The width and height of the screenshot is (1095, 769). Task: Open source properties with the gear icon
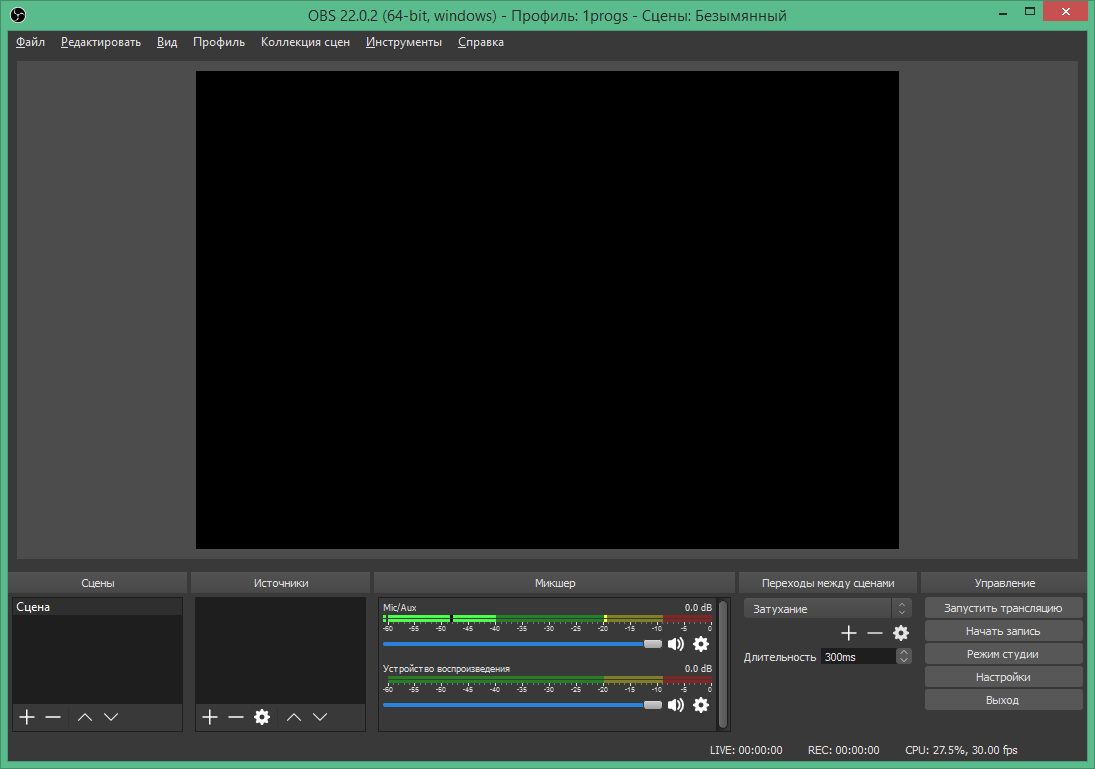262,716
